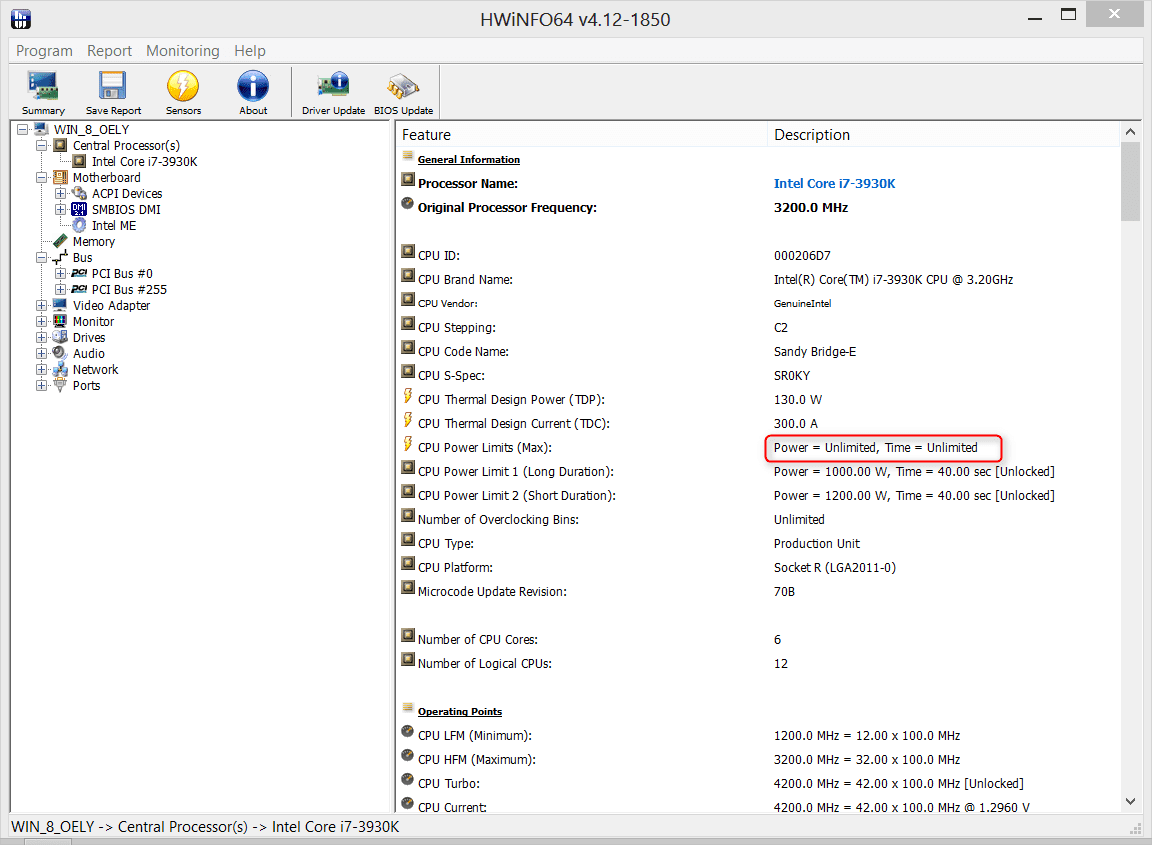1152x845 pixels.
Task: Expand the PCI Bus #255 node
Action: coord(61,290)
